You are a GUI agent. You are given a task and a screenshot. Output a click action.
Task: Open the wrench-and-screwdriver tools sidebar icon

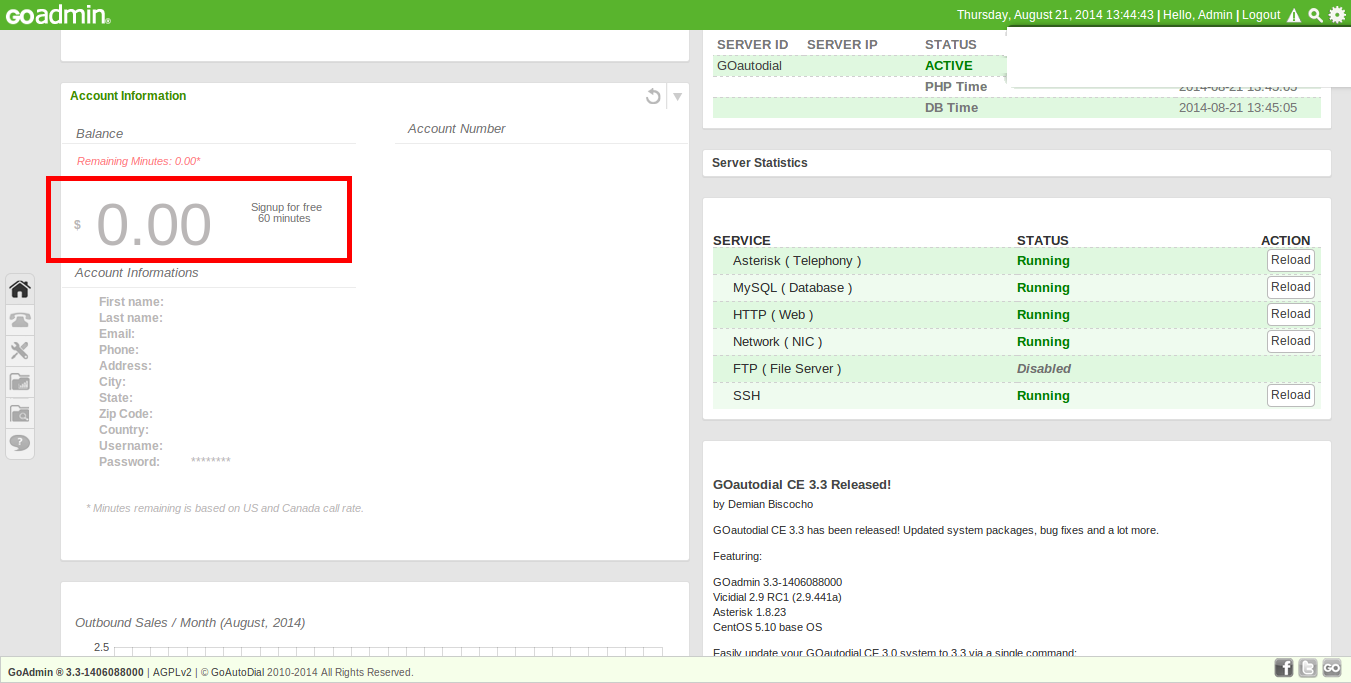[20, 350]
